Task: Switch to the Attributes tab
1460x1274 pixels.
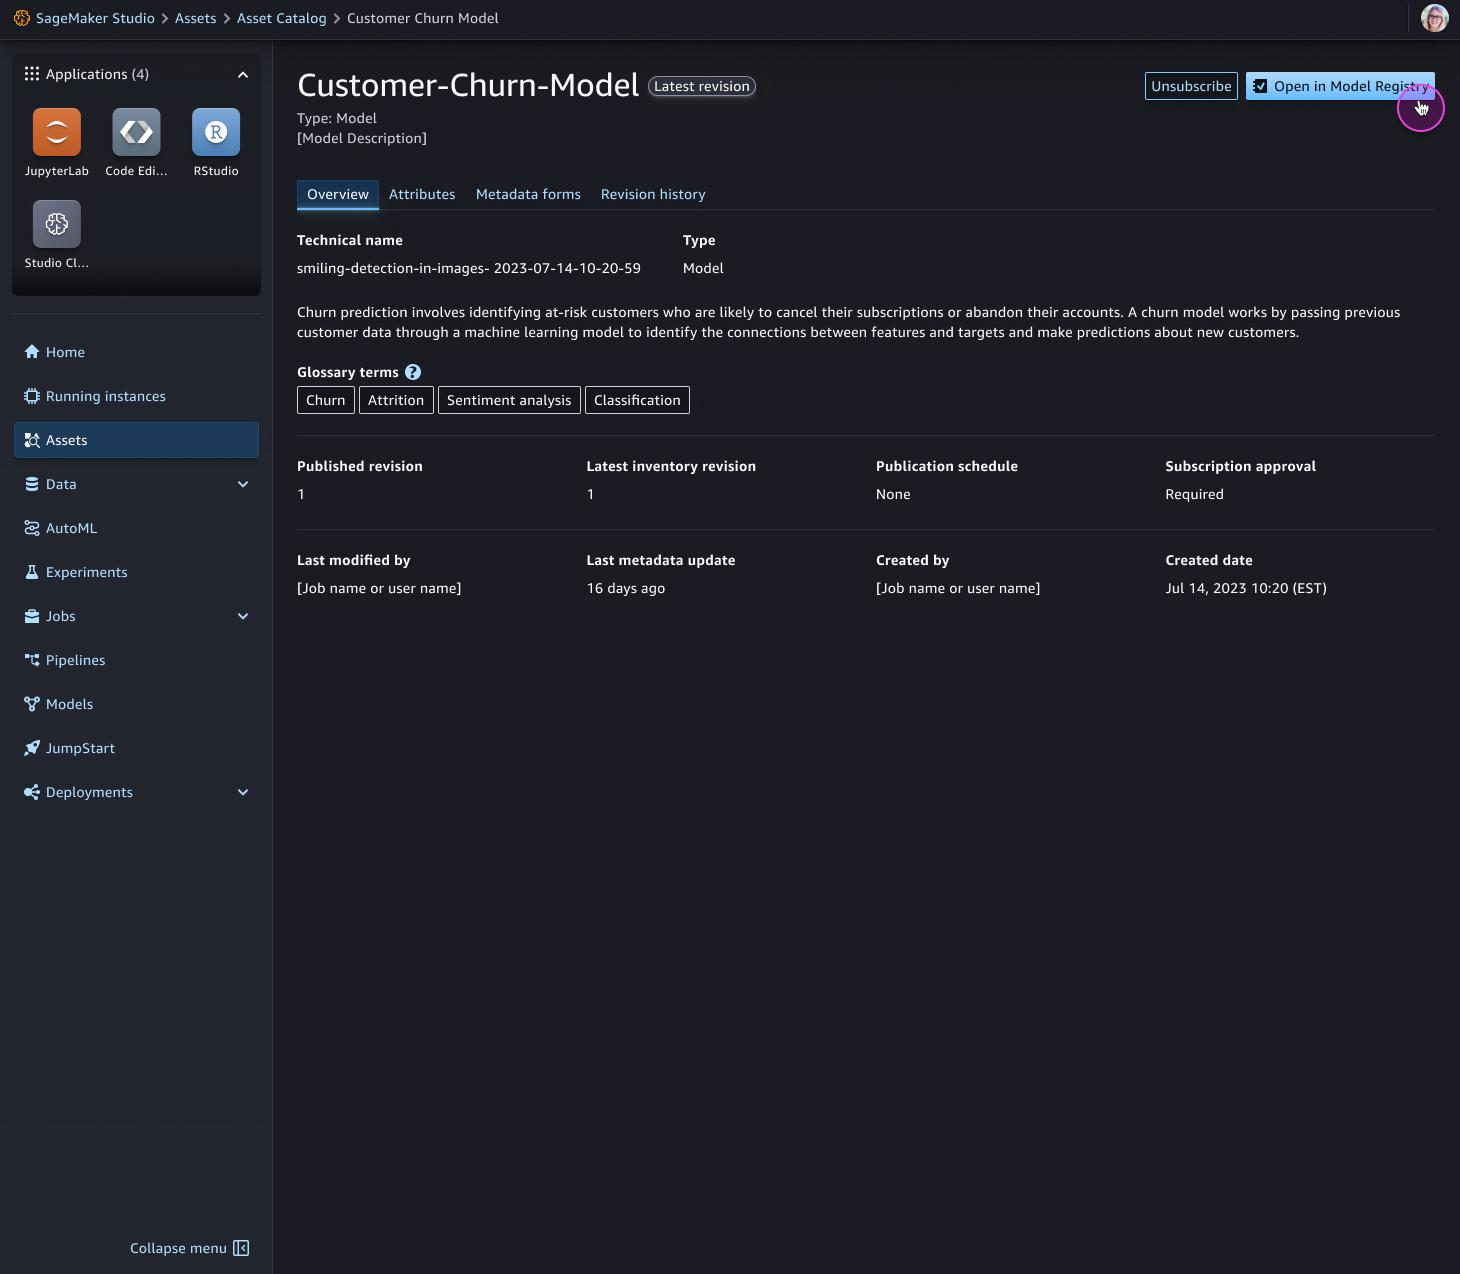Action: tap(422, 194)
